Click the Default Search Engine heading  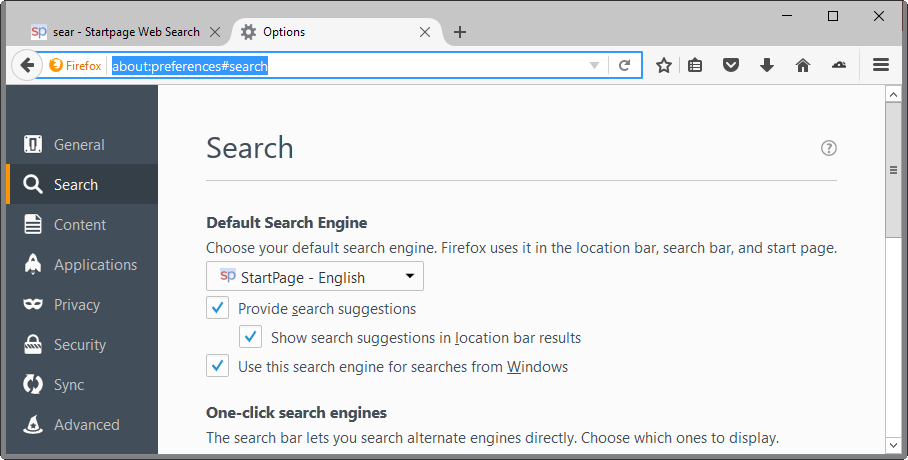(287, 223)
